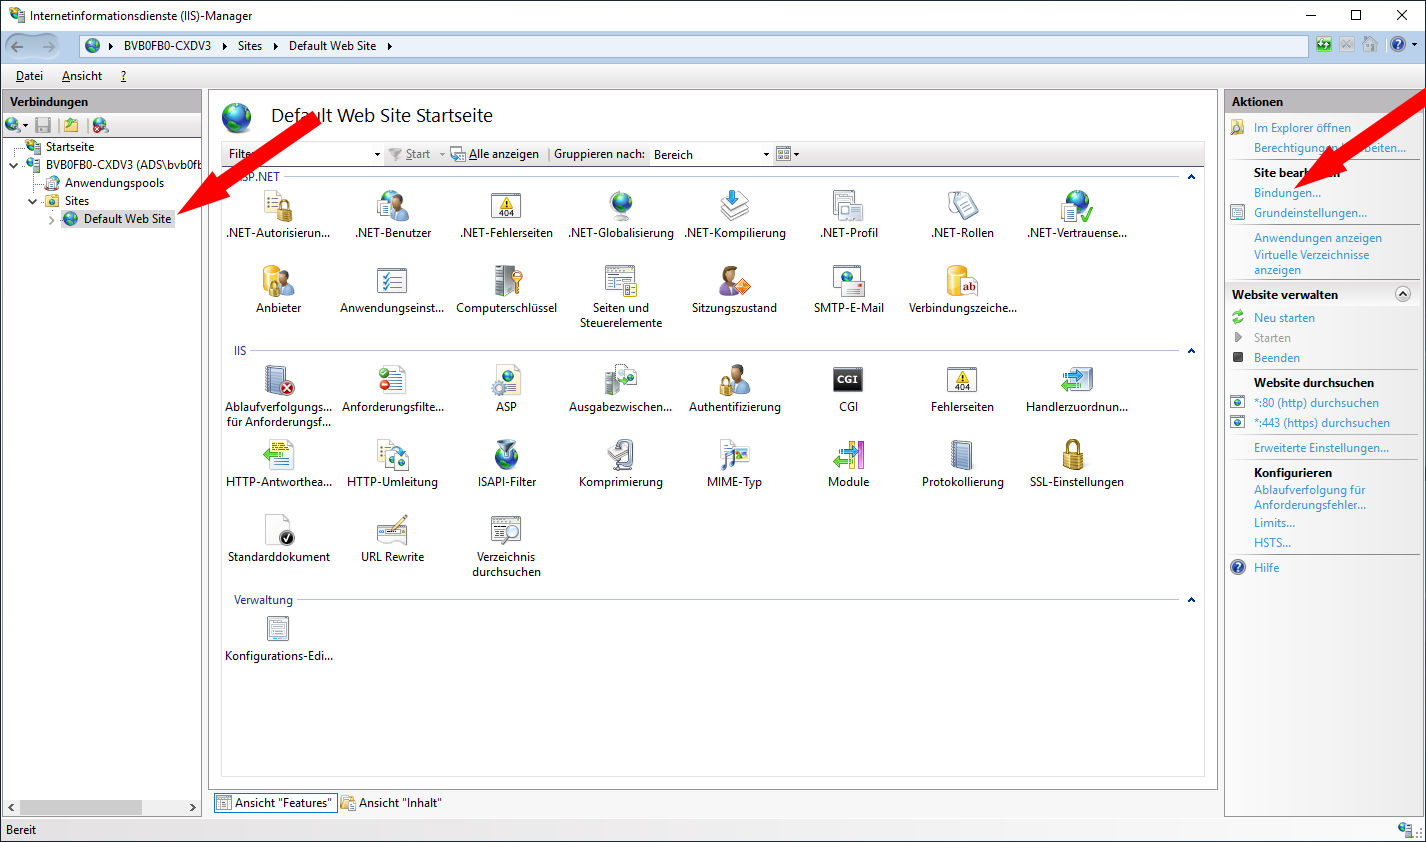Open the Komprimierung feature icon
Screen dimensions: 1426x842
[x=620, y=456]
